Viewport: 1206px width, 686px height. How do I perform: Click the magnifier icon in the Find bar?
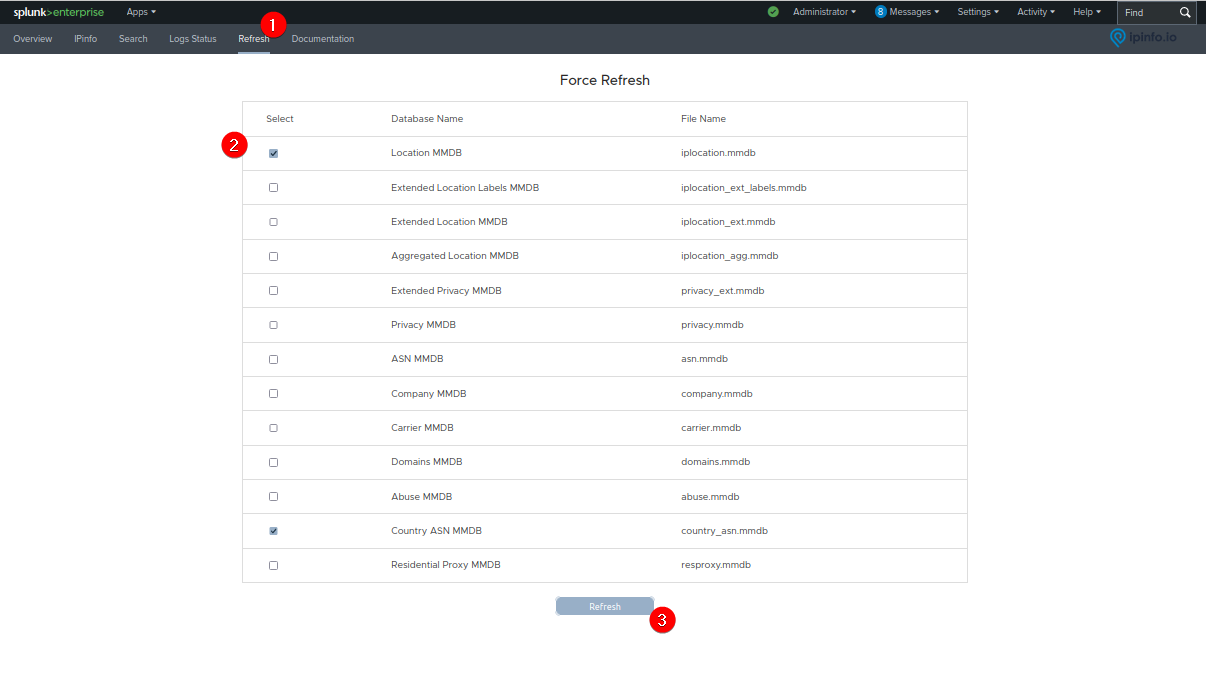[x=1184, y=13]
